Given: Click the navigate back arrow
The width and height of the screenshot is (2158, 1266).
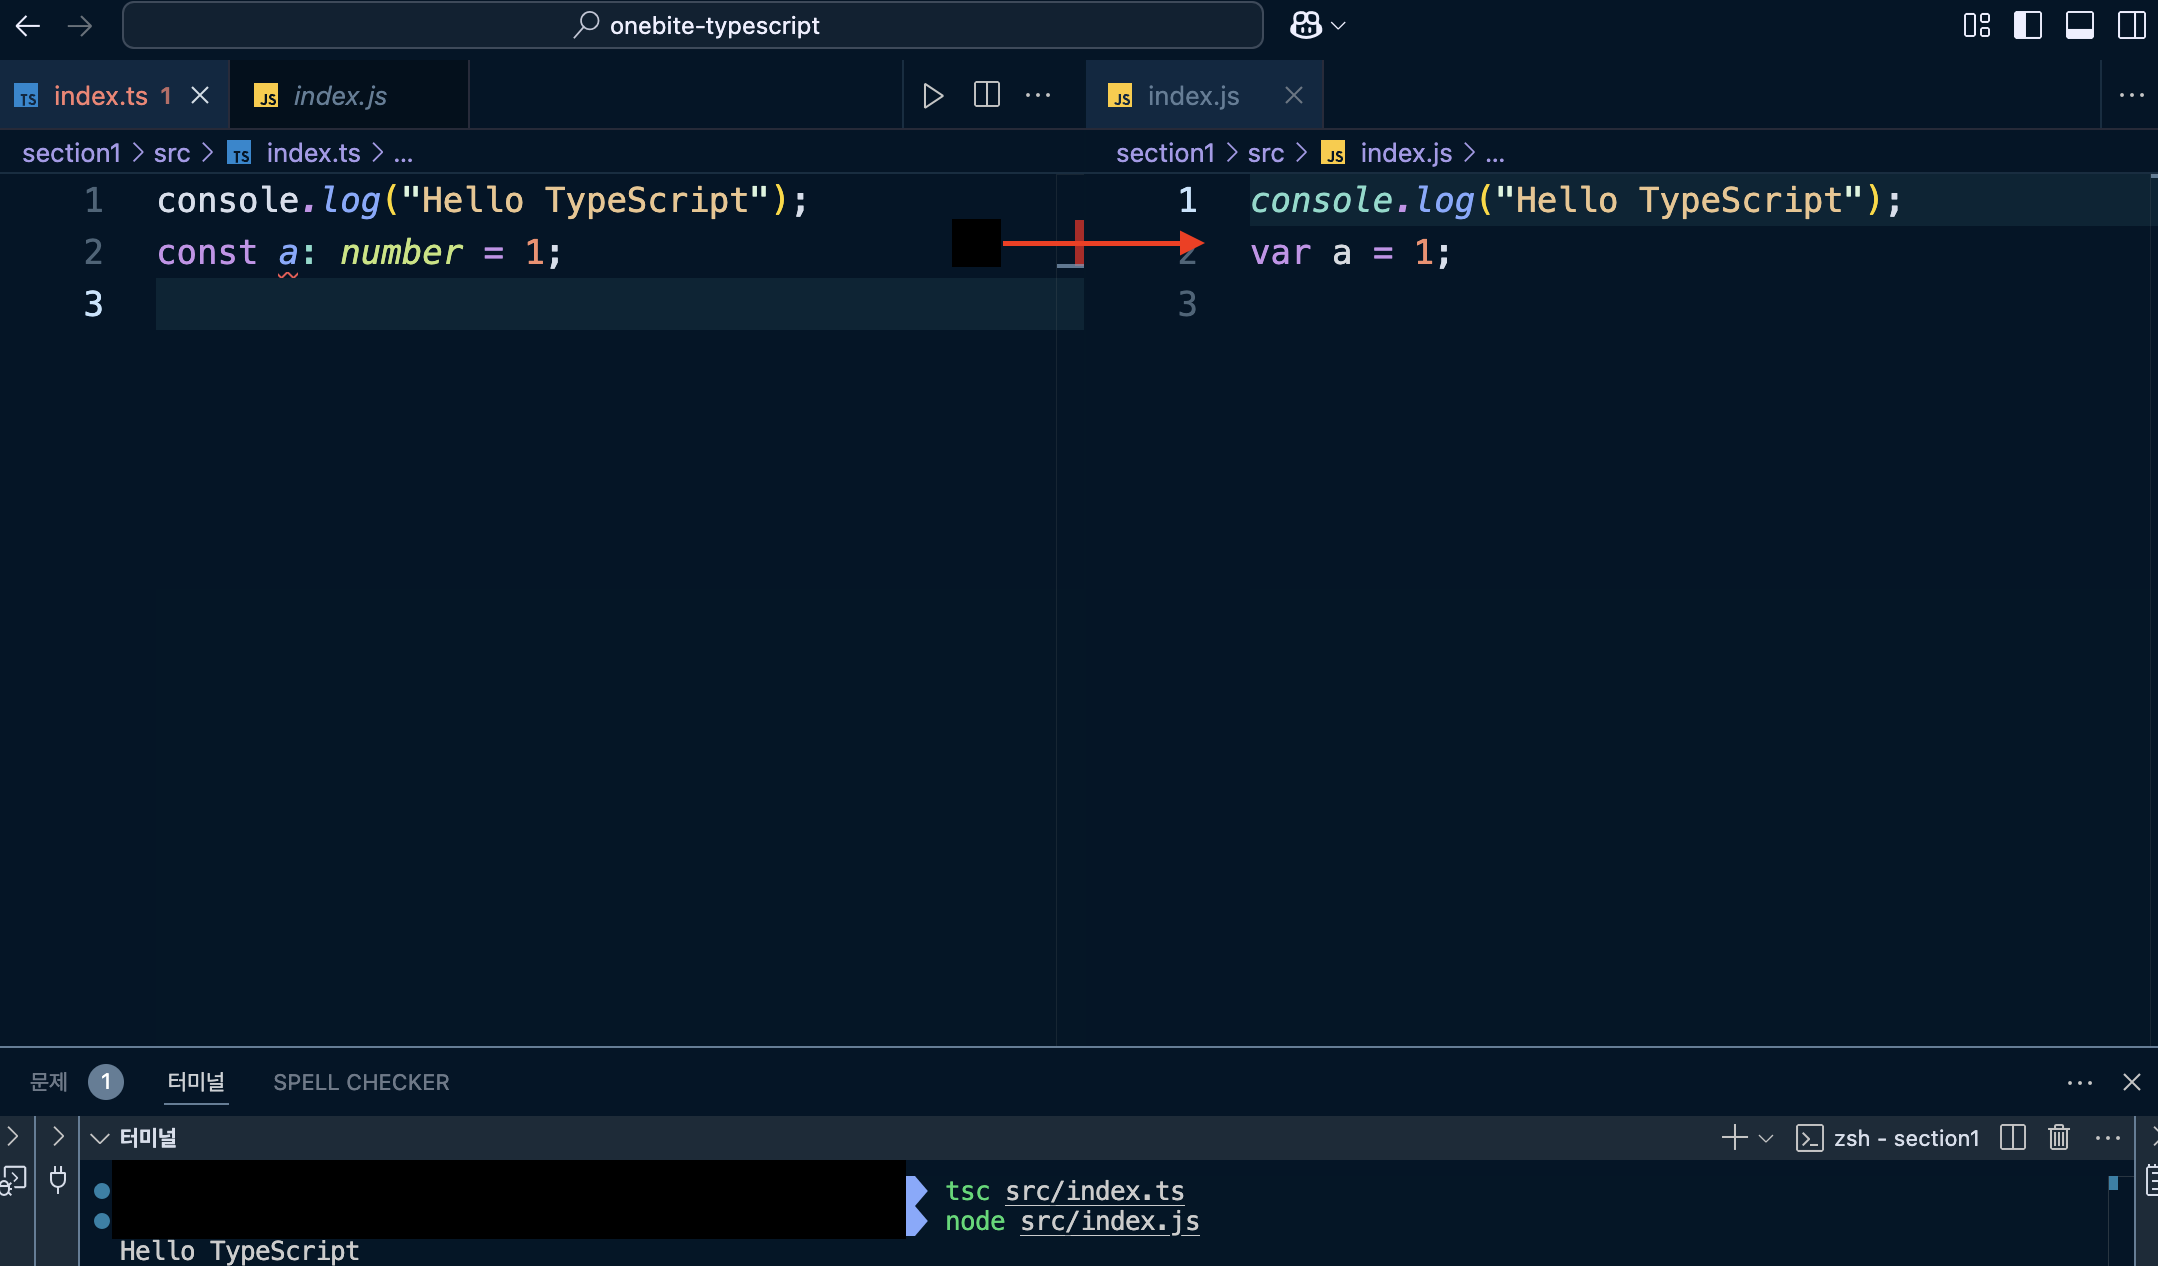Looking at the screenshot, I should click(28, 25).
